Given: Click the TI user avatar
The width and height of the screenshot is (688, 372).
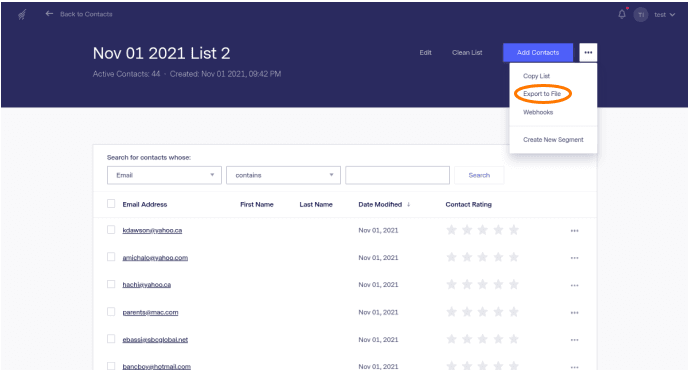Looking at the screenshot, I should tap(641, 14).
